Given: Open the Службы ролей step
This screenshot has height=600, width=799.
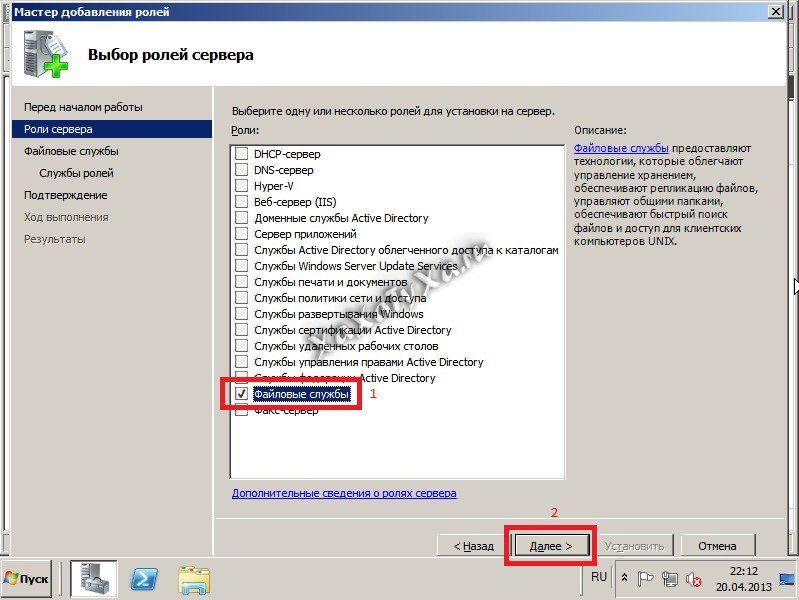Looking at the screenshot, I should tap(76, 173).
